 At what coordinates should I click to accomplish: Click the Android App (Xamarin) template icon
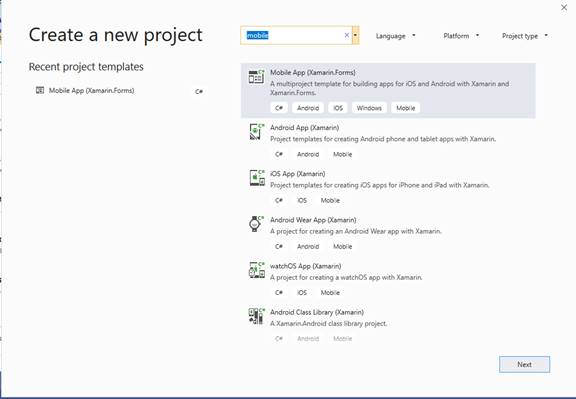tap(257, 132)
